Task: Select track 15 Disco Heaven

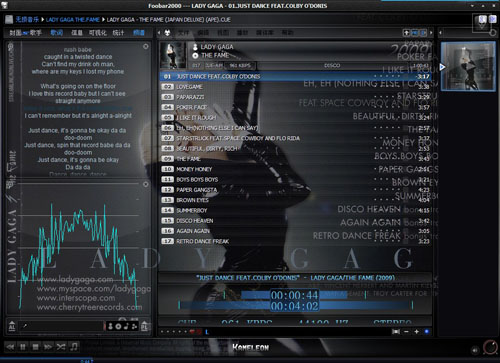Action: click(296, 221)
